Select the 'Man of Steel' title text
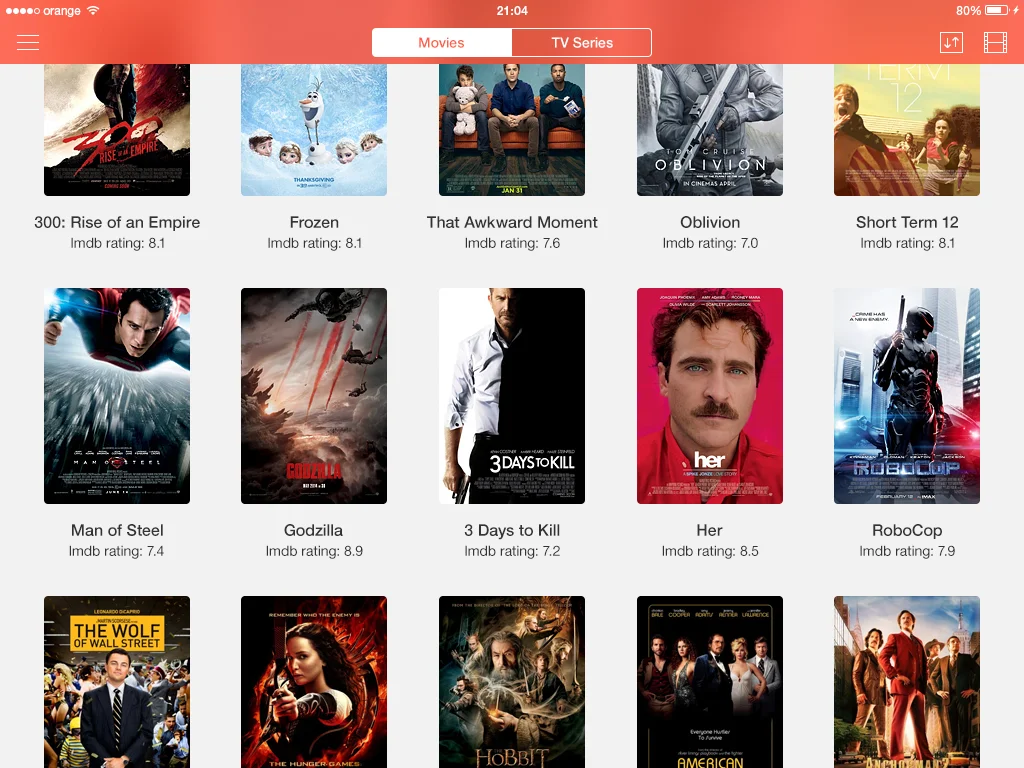Screen dimensions: 1024x768 (117, 530)
